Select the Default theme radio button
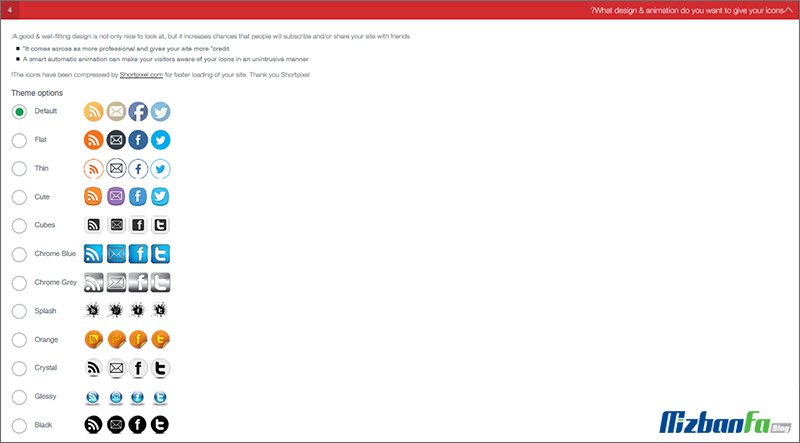 [x=19, y=112]
